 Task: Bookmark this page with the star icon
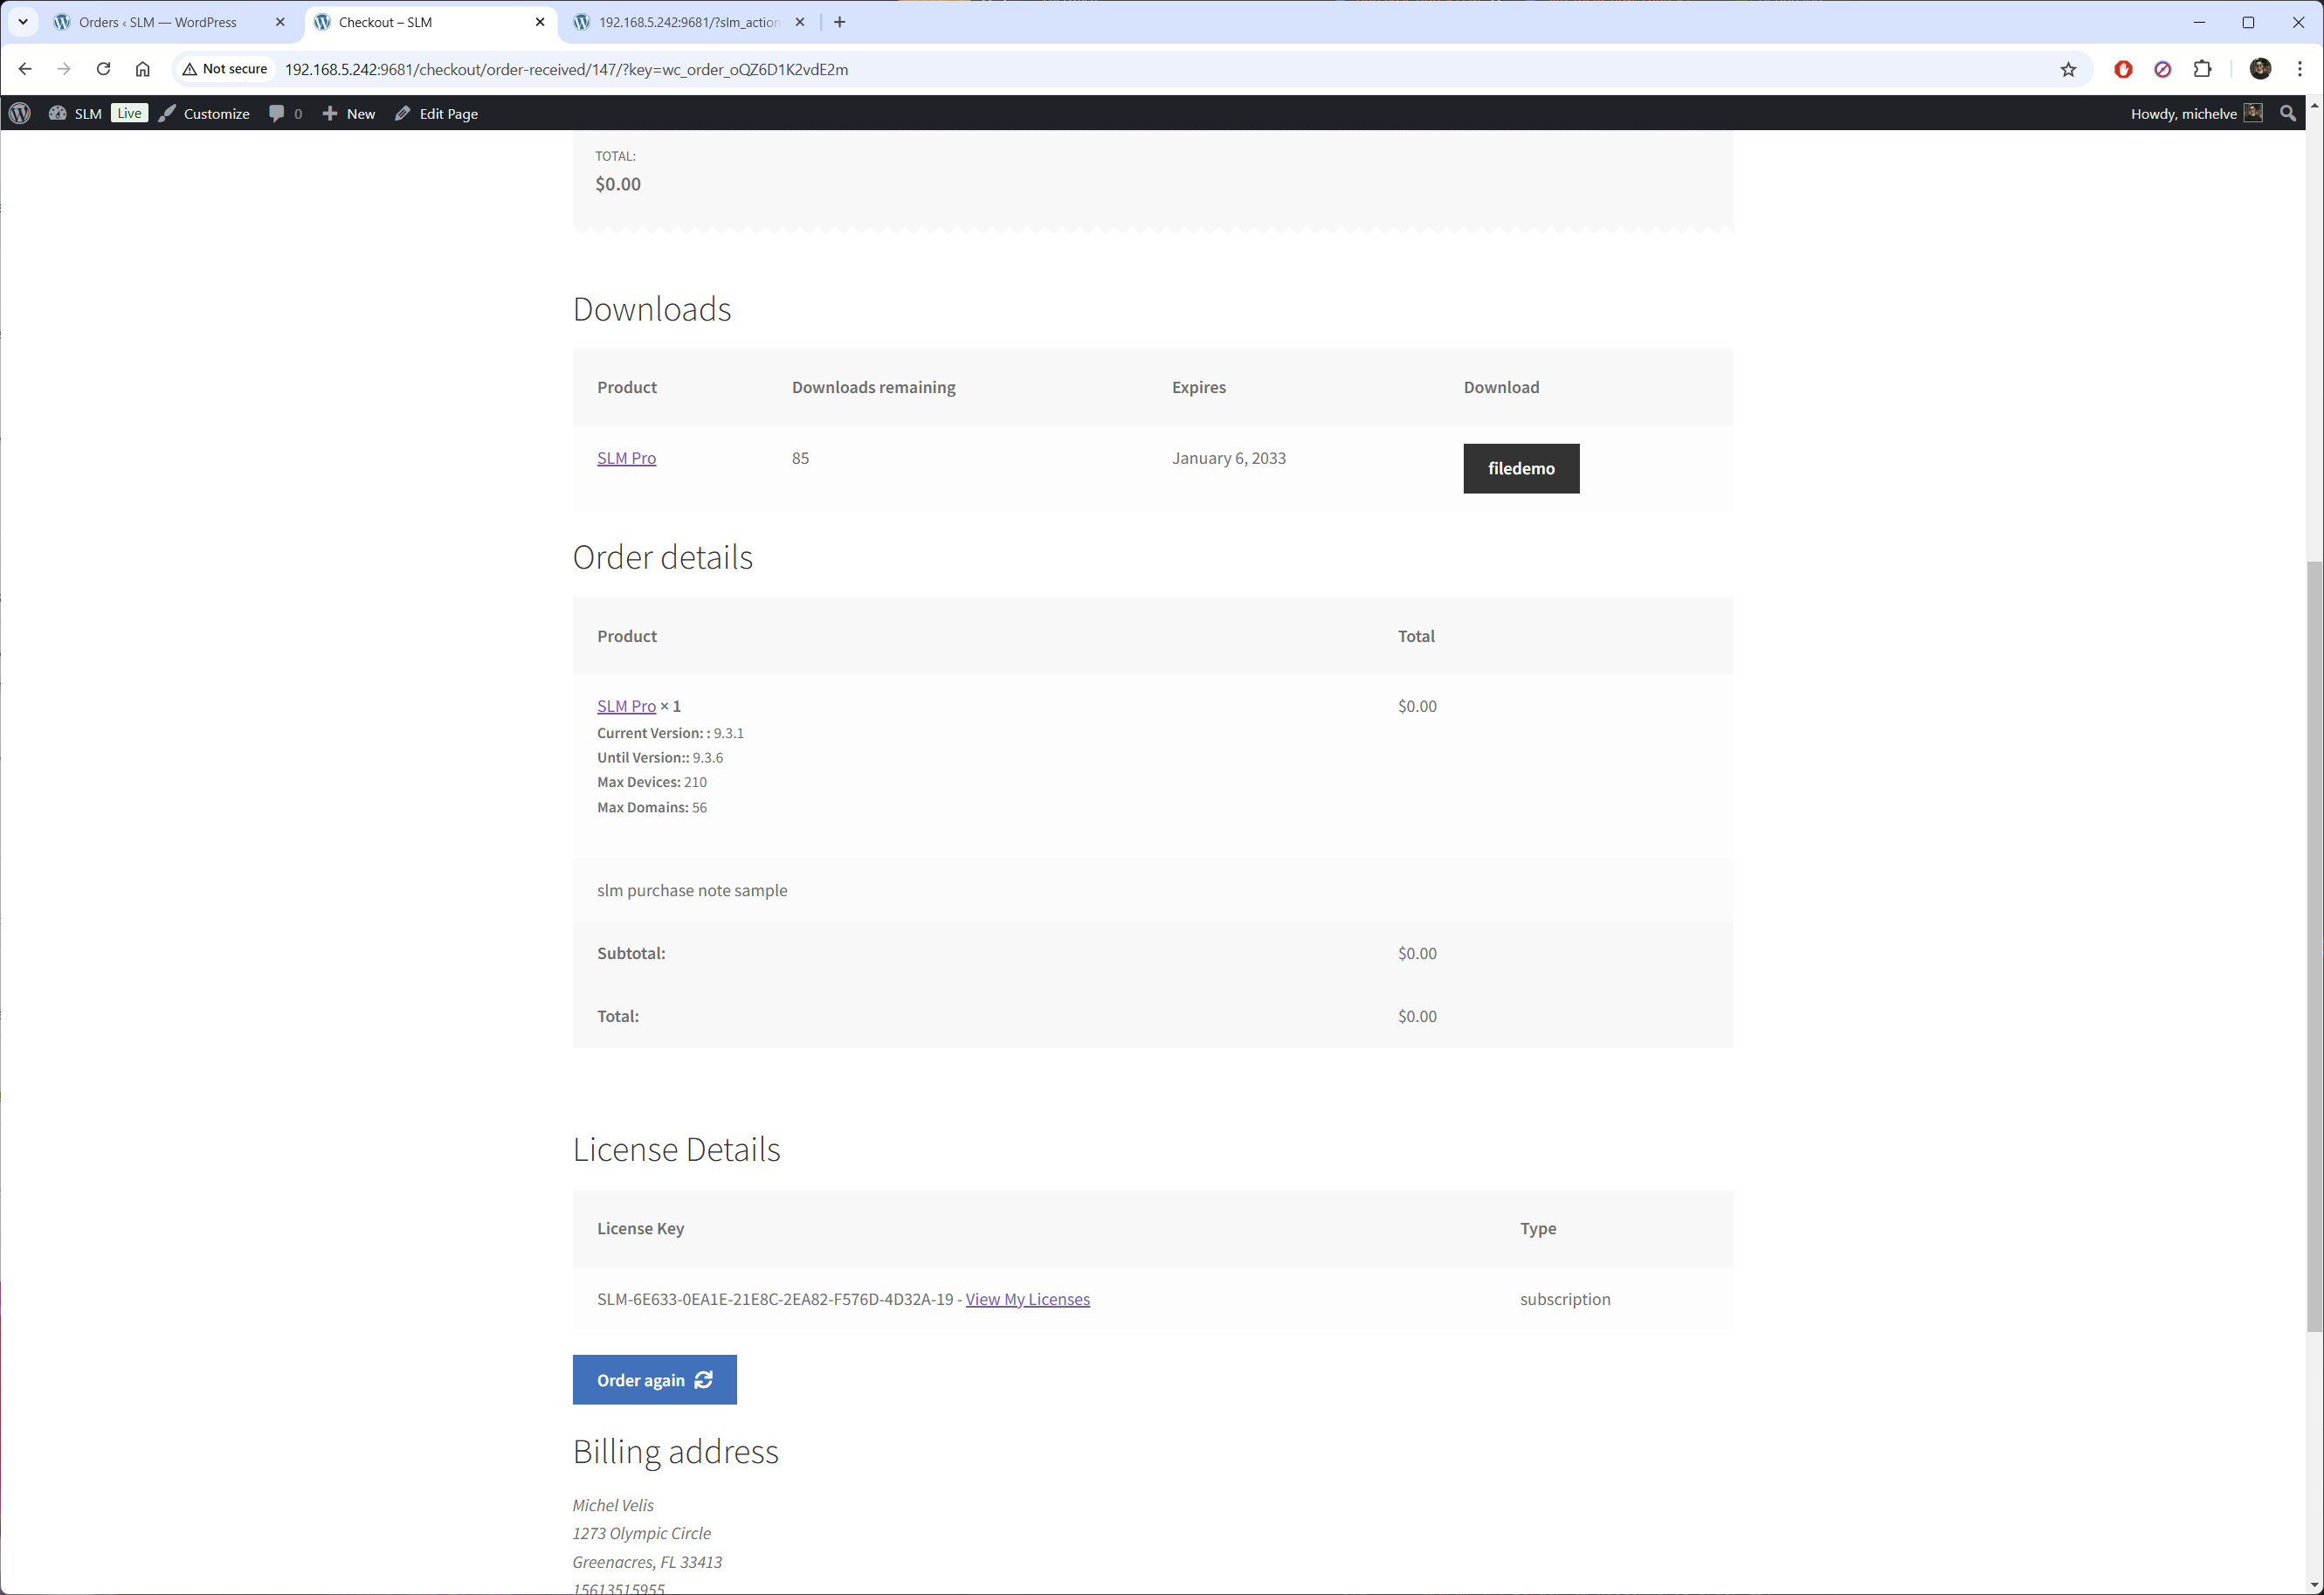pyautogui.click(x=2068, y=69)
